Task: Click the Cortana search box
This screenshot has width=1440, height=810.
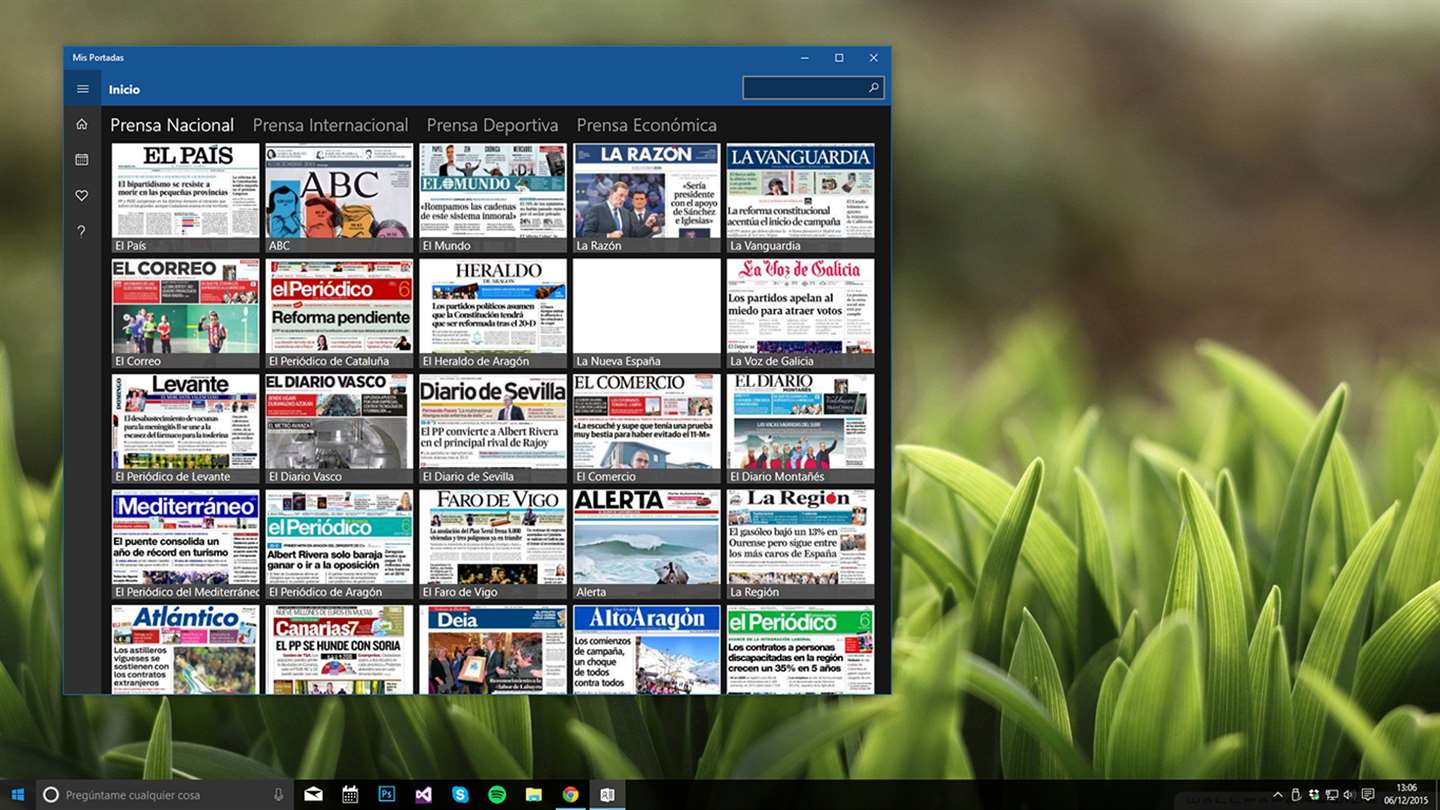Action: pyautogui.click(x=165, y=795)
